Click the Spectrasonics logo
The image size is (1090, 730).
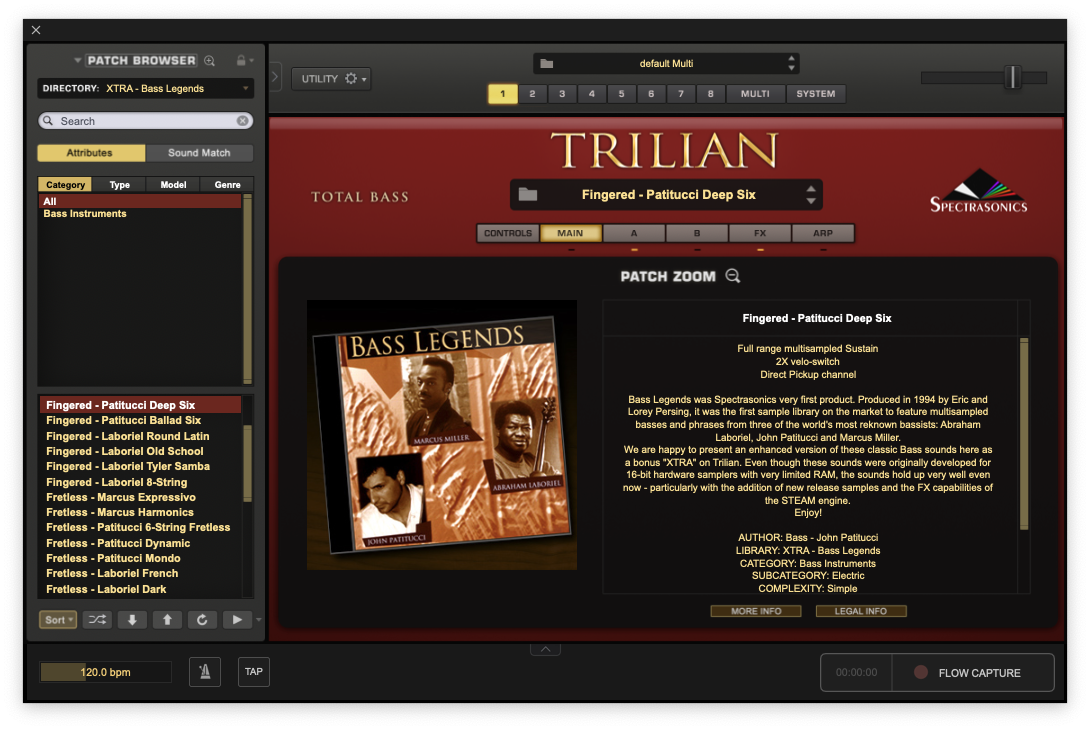point(979,190)
